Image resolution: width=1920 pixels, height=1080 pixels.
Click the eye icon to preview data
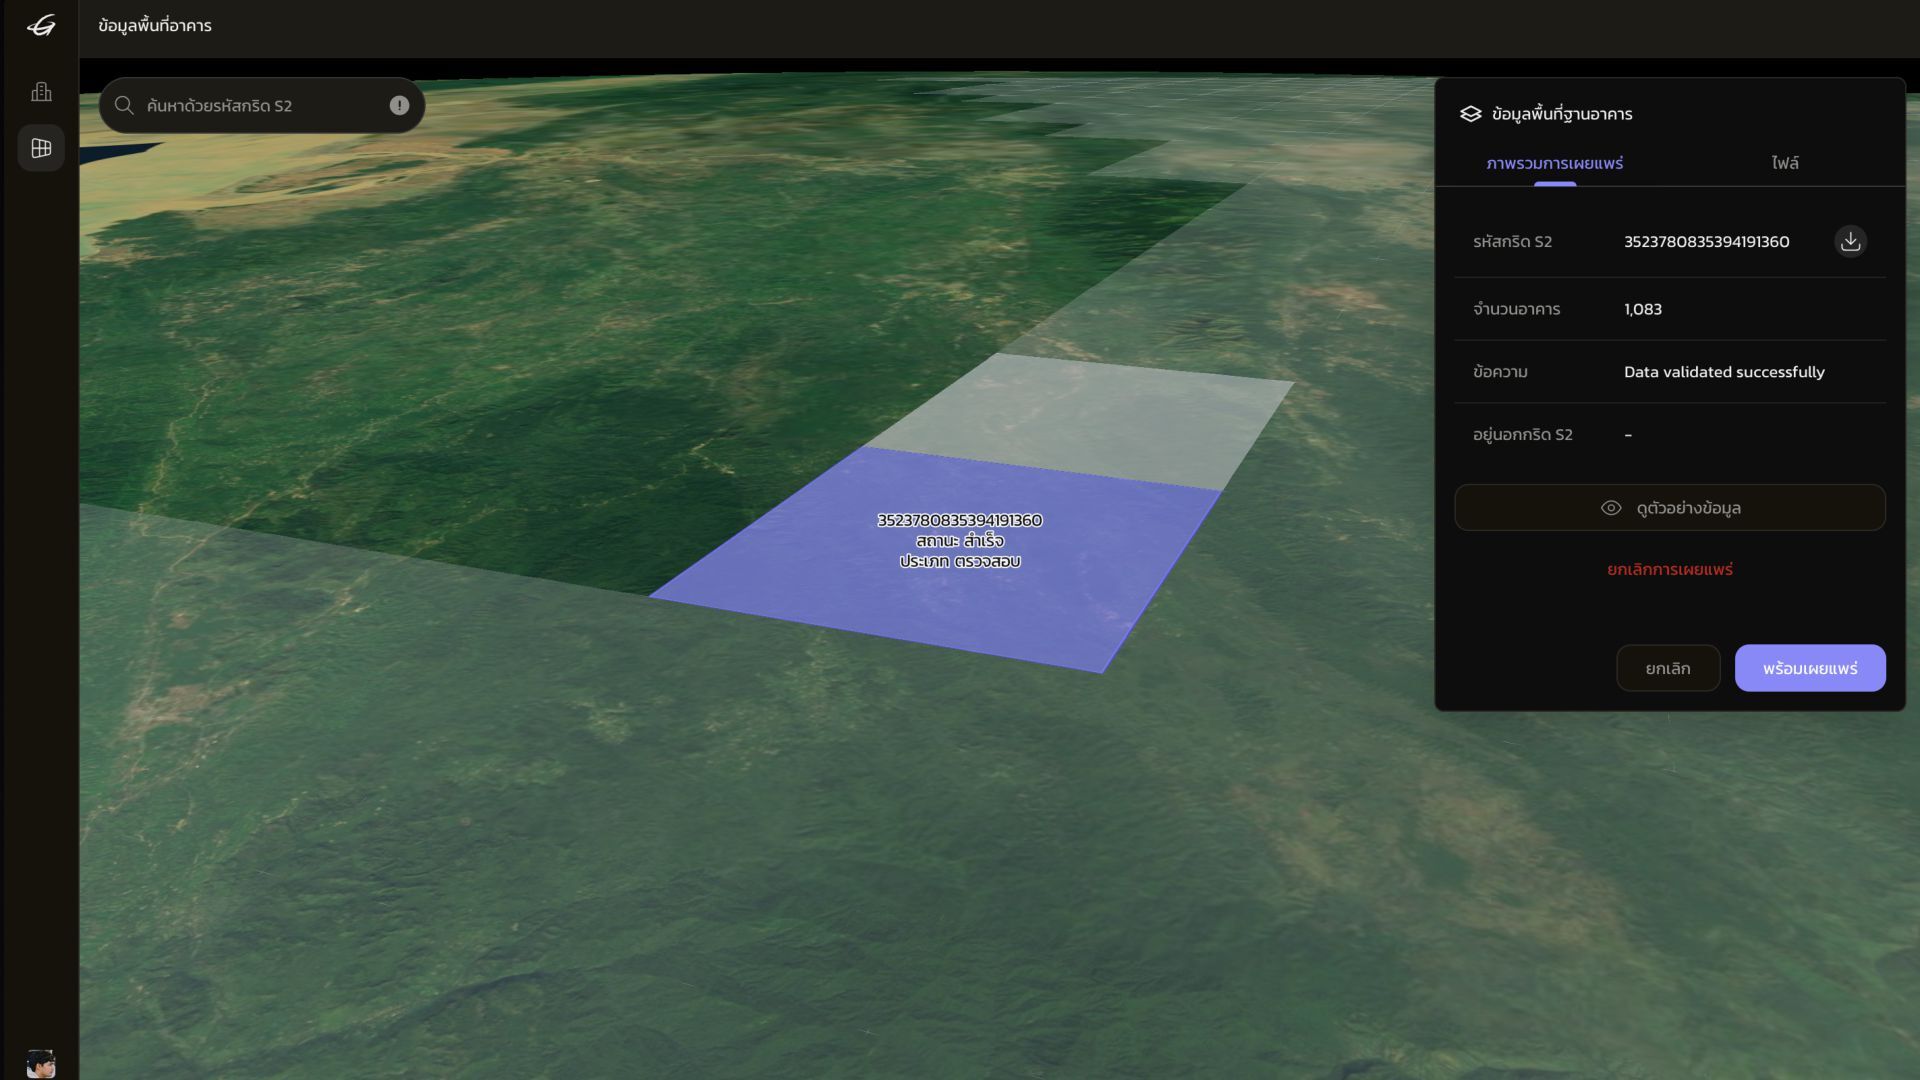pos(1610,508)
